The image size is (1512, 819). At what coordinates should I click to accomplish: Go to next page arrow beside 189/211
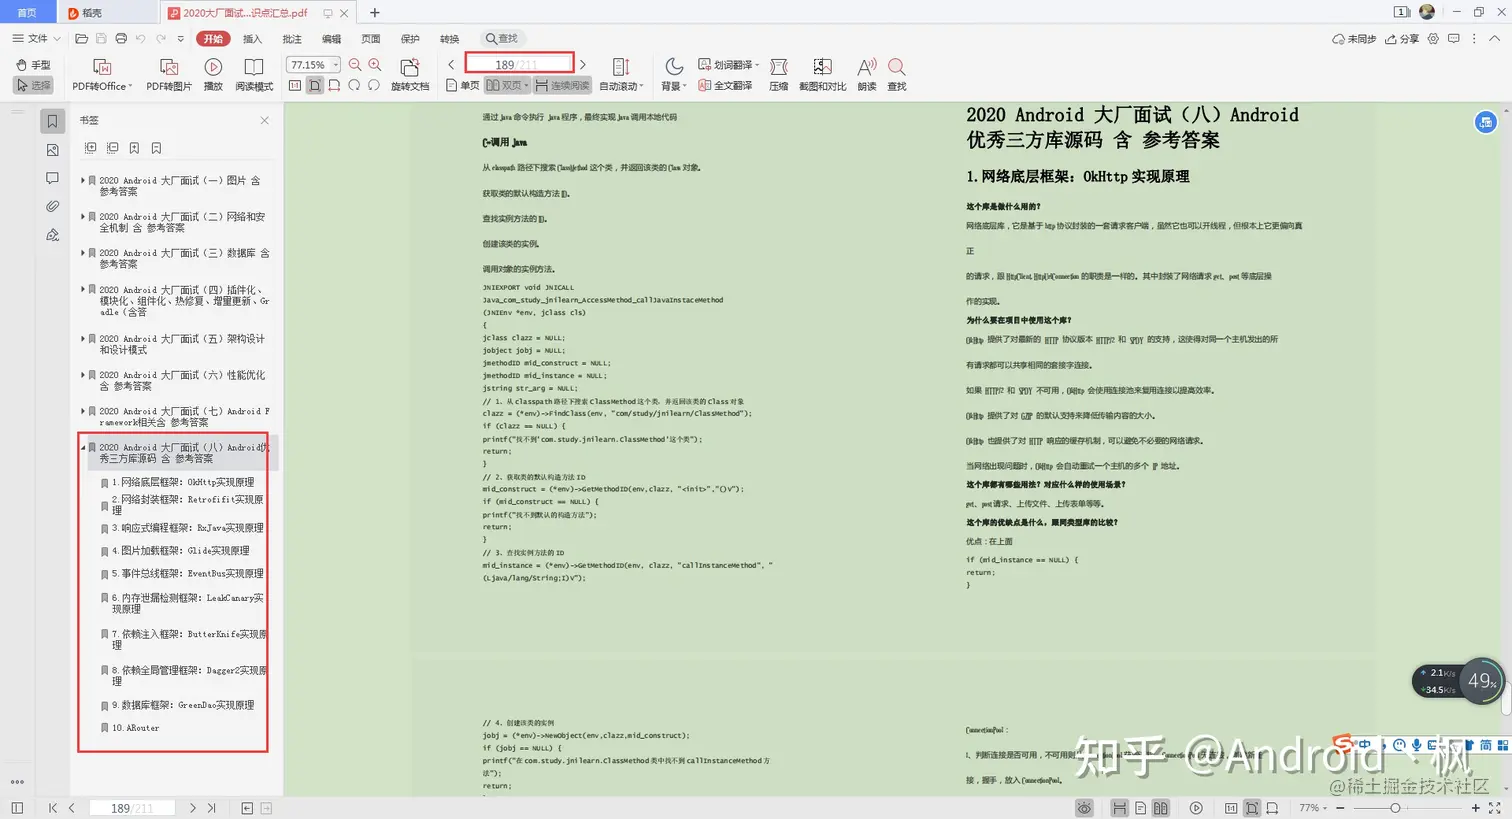[583, 65]
